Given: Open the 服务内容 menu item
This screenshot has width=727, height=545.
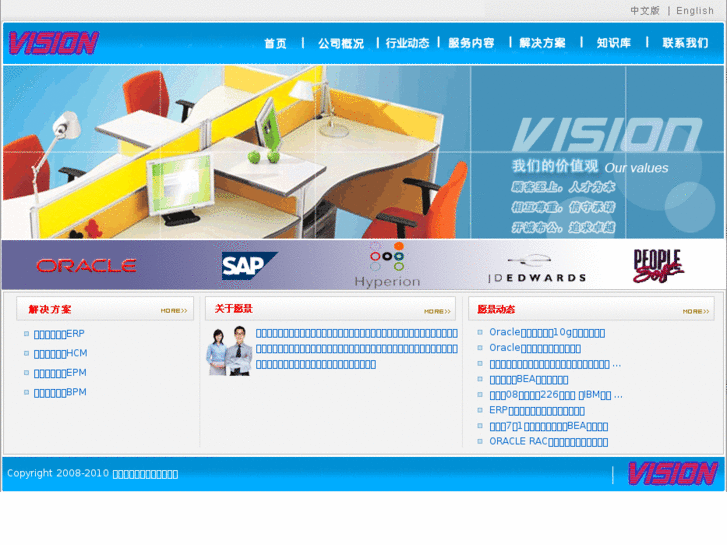Looking at the screenshot, I should coord(471,43).
